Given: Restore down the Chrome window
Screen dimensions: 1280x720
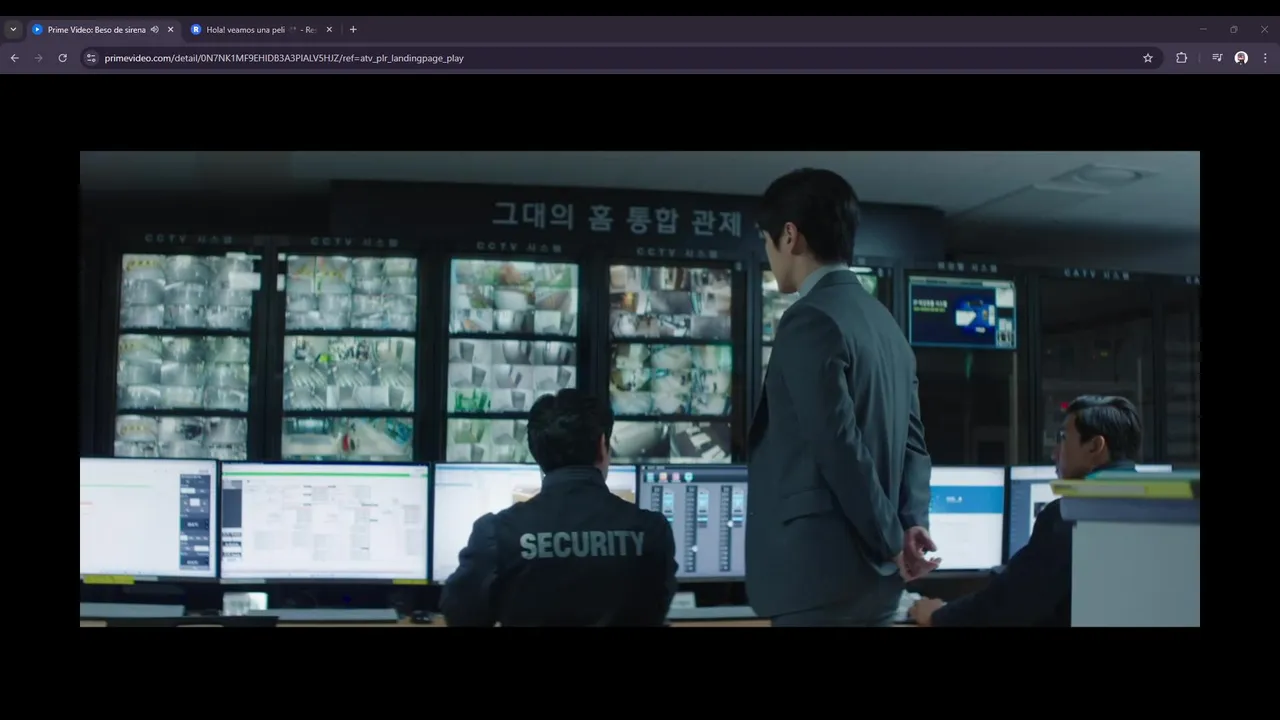Looking at the screenshot, I should 1234,29.
